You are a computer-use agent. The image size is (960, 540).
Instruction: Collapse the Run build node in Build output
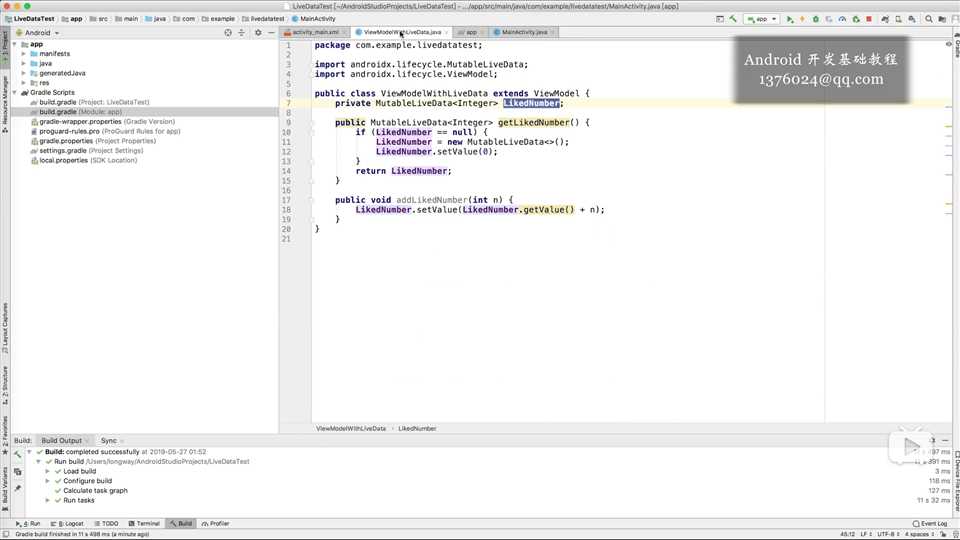pos(39,462)
